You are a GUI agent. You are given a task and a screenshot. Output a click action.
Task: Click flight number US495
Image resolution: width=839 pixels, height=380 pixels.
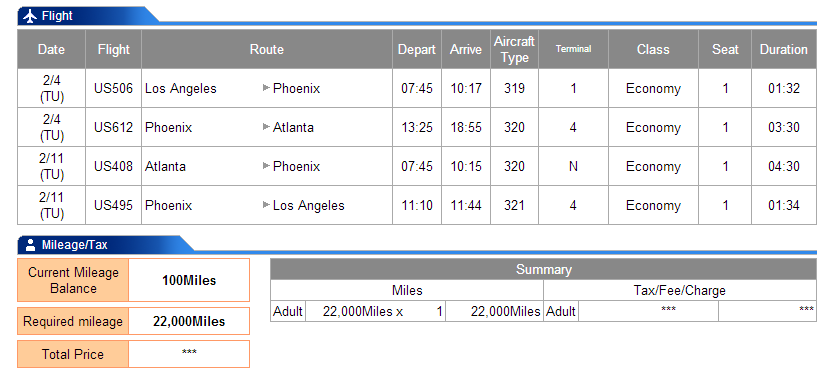(x=113, y=206)
